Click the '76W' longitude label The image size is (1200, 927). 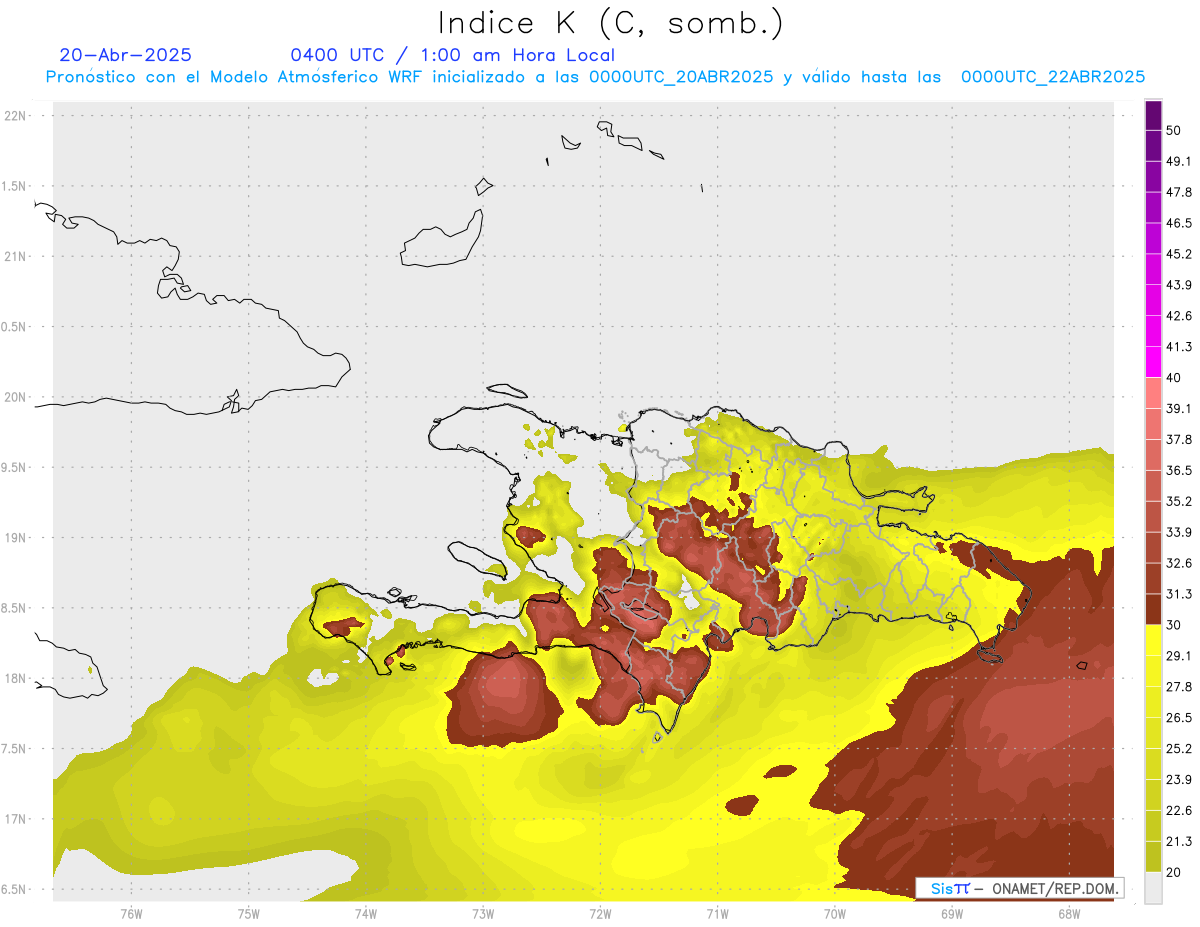(131, 914)
